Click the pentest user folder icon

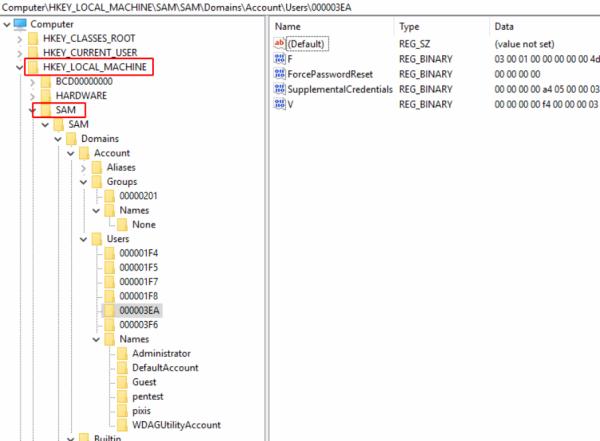[124, 396]
